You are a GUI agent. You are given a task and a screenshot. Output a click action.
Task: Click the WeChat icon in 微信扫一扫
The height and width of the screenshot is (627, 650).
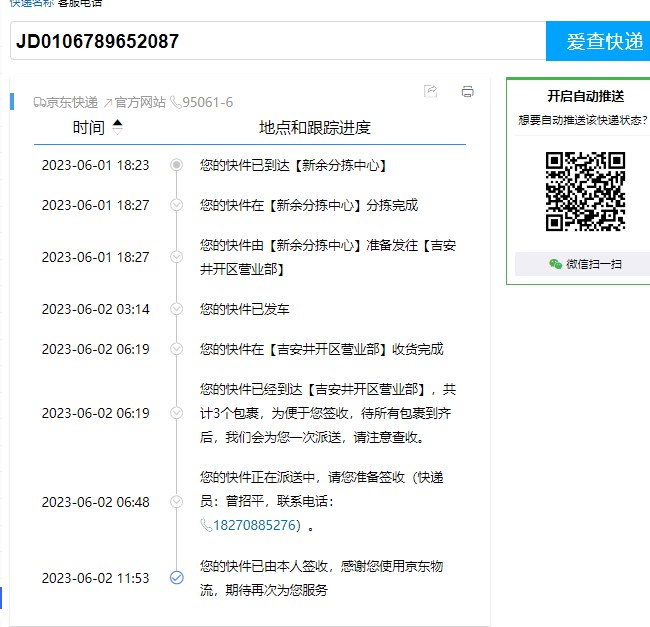point(555,264)
